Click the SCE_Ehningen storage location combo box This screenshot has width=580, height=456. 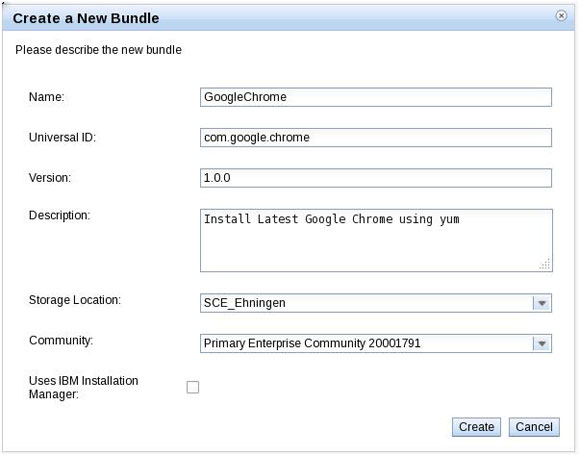pyautogui.click(x=376, y=303)
